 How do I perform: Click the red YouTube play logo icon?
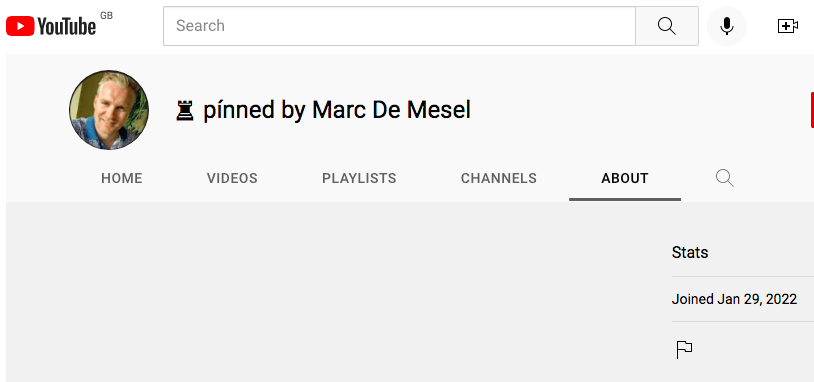pyautogui.click(x=20, y=26)
